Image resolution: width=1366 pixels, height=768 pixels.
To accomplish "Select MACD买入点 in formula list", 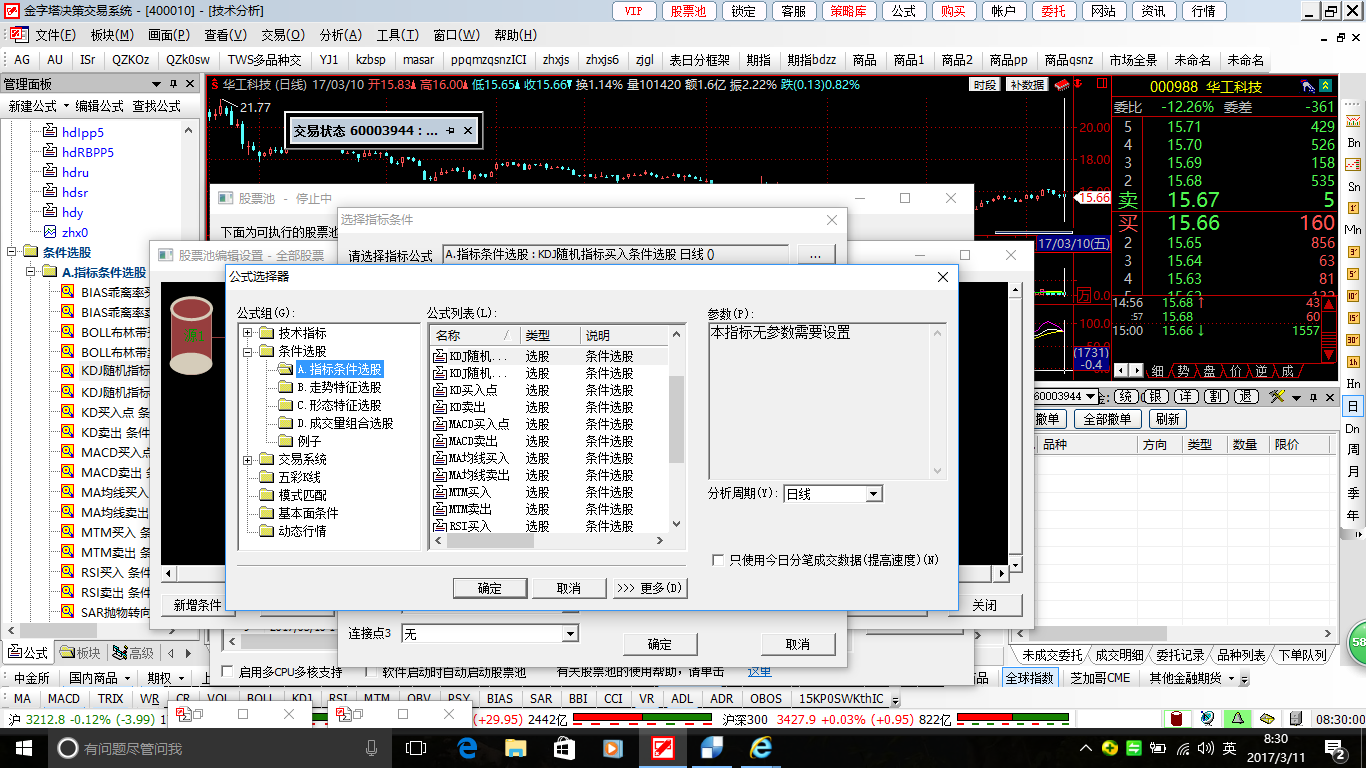I will 479,424.
